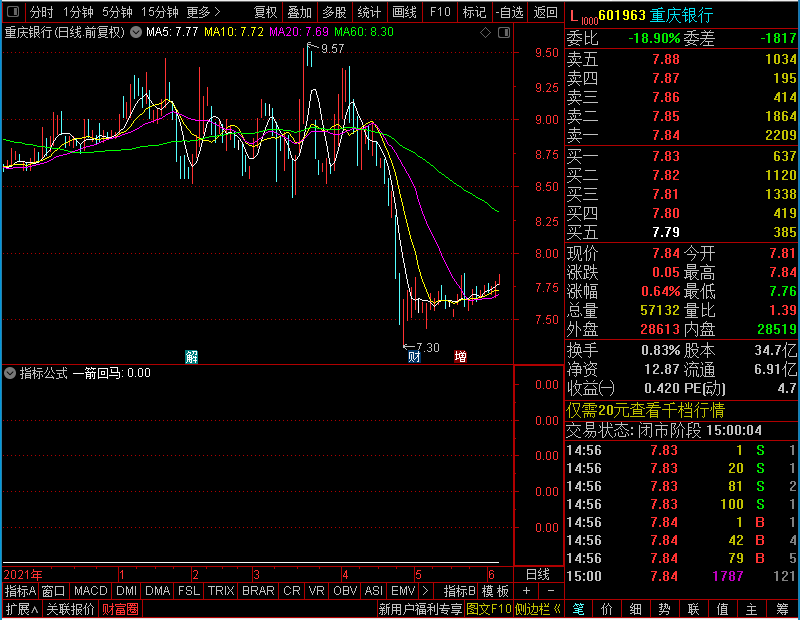Screen dimensions: 800x620
Task: Expand the 更多 periods menu
Action: [203, 12]
